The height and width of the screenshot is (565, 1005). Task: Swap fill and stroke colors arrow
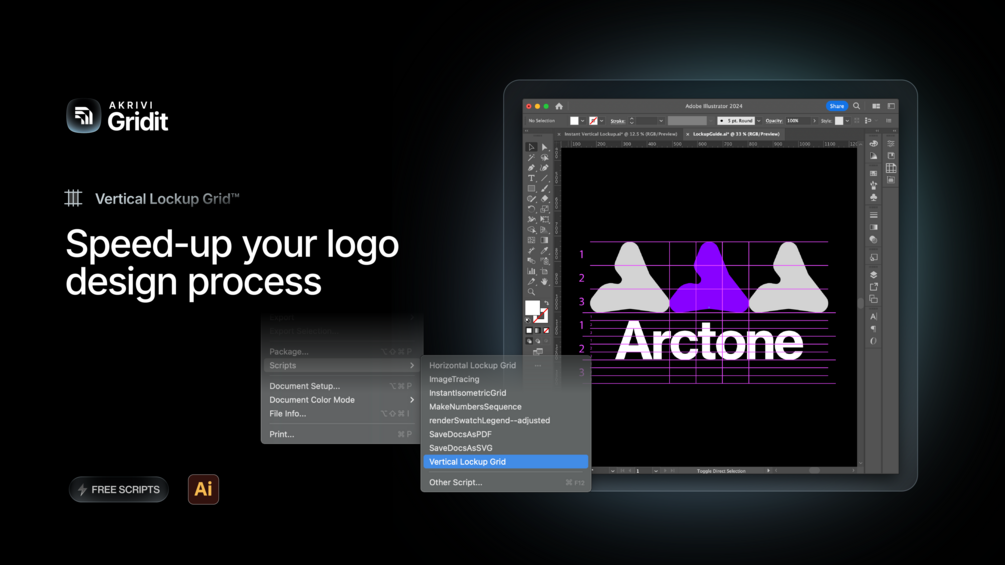pos(546,303)
